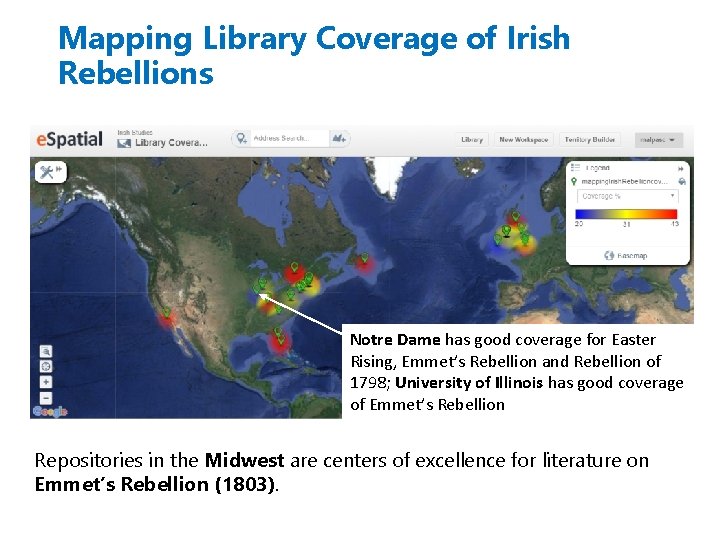This screenshot has width=720, height=540.
Task: Click the Basemap button in the legend
Action: tap(626, 255)
